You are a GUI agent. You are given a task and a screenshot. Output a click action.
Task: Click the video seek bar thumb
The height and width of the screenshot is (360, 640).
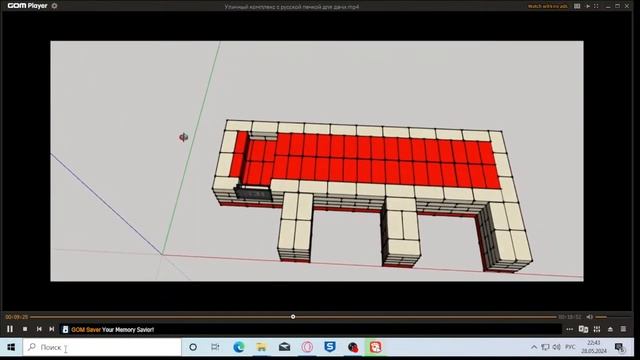(x=293, y=317)
